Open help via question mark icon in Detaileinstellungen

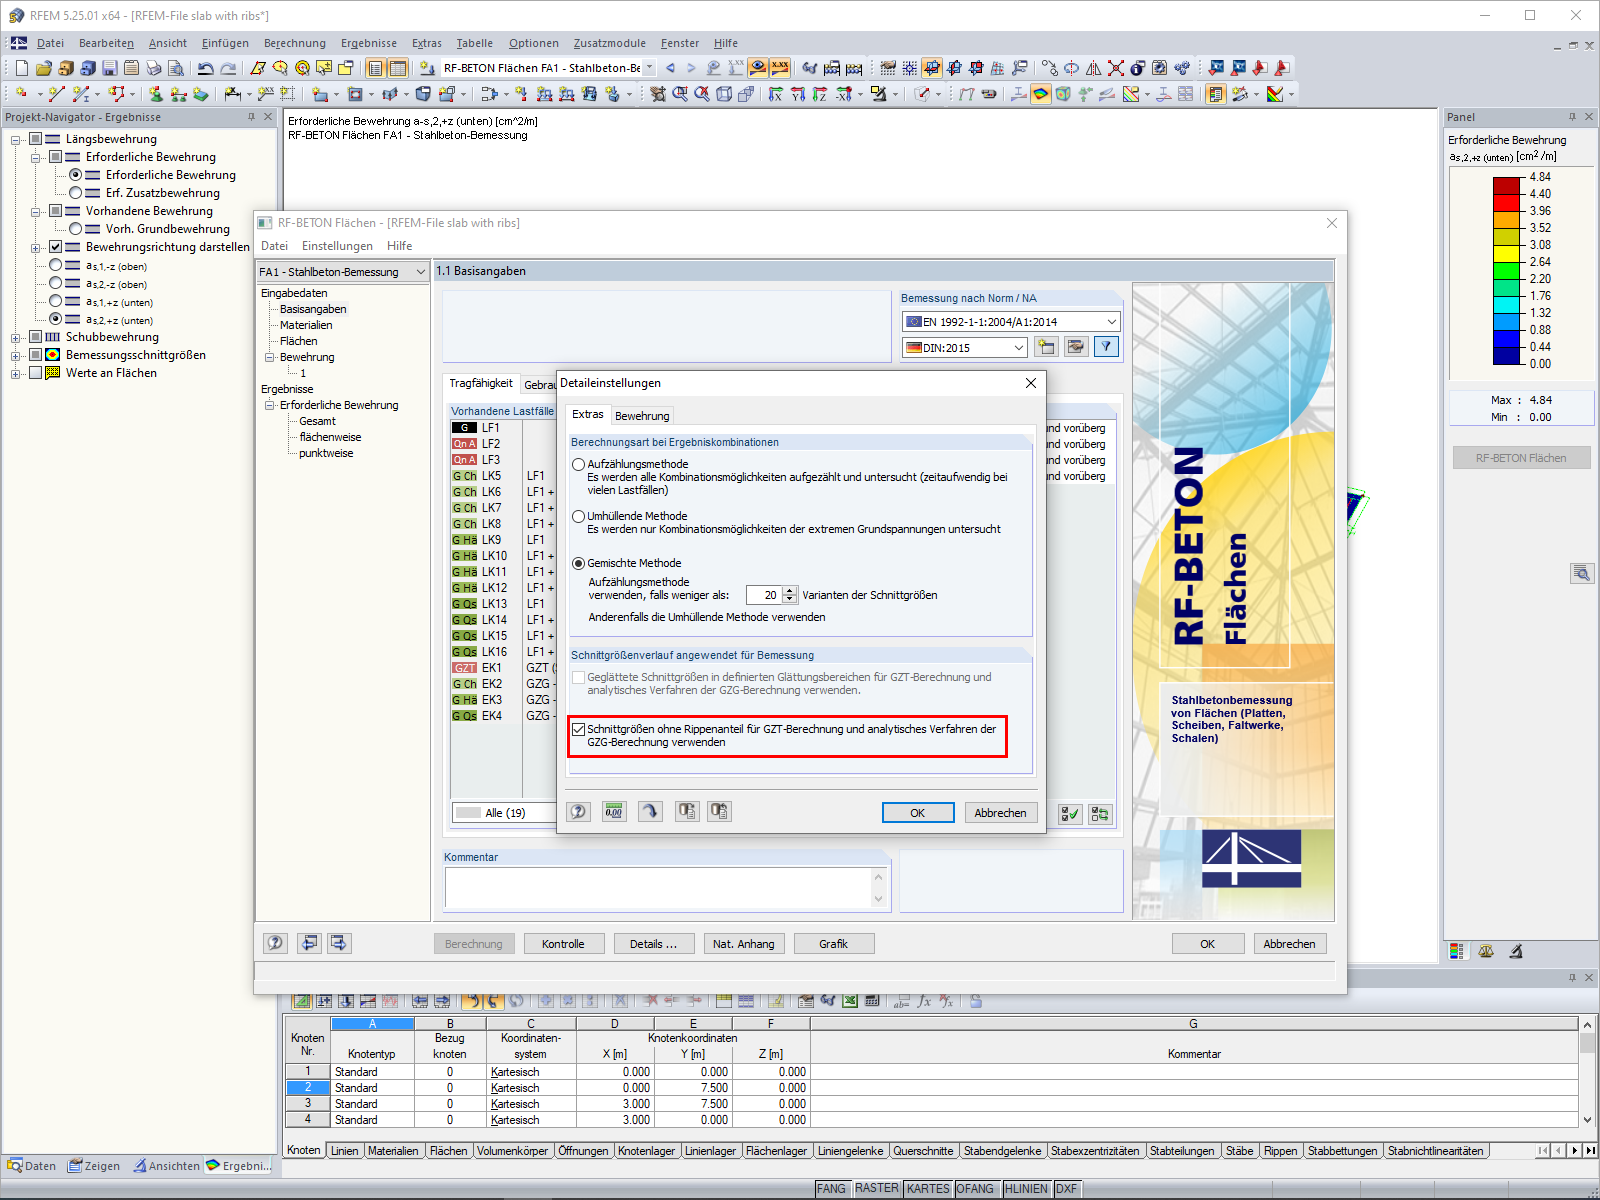[x=579, y=812]
